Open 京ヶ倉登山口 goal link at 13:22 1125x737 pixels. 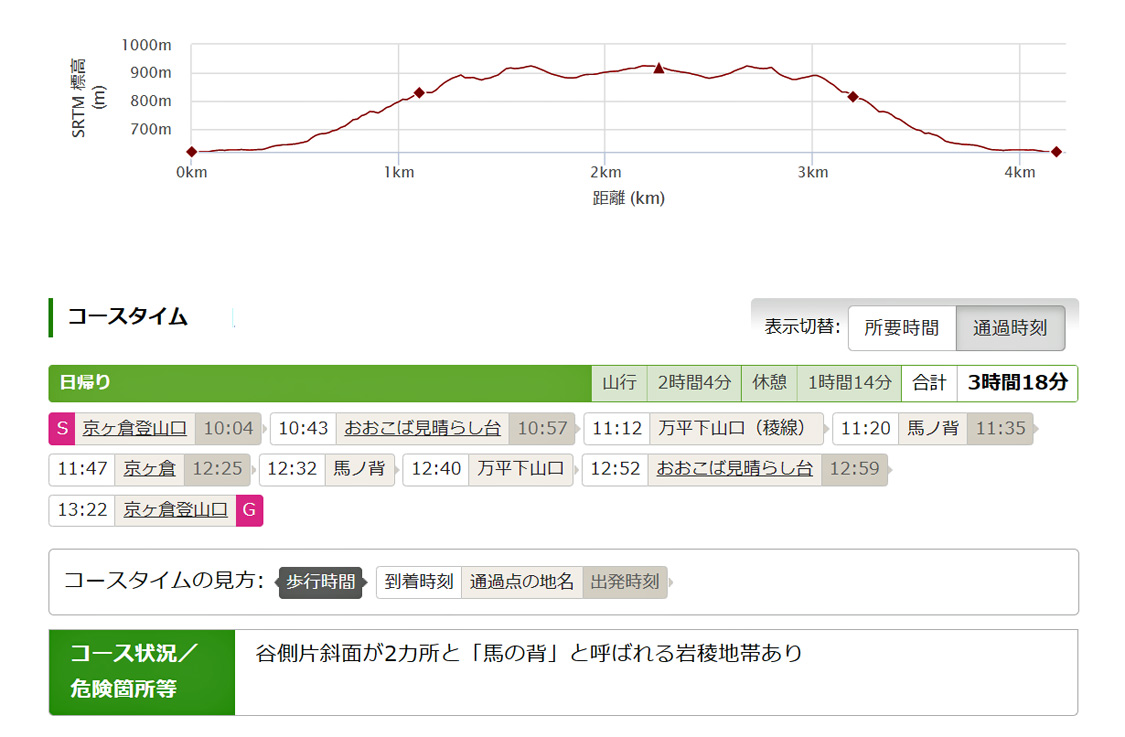pos(176,510)
